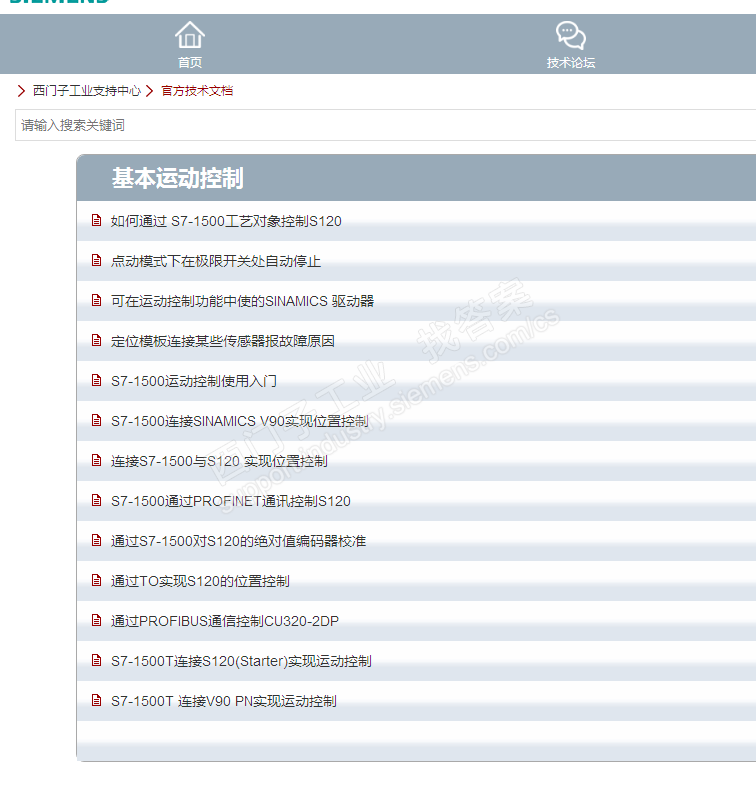
Task: Click the arrow before 官方技术文档
Action: pos(150,91)
